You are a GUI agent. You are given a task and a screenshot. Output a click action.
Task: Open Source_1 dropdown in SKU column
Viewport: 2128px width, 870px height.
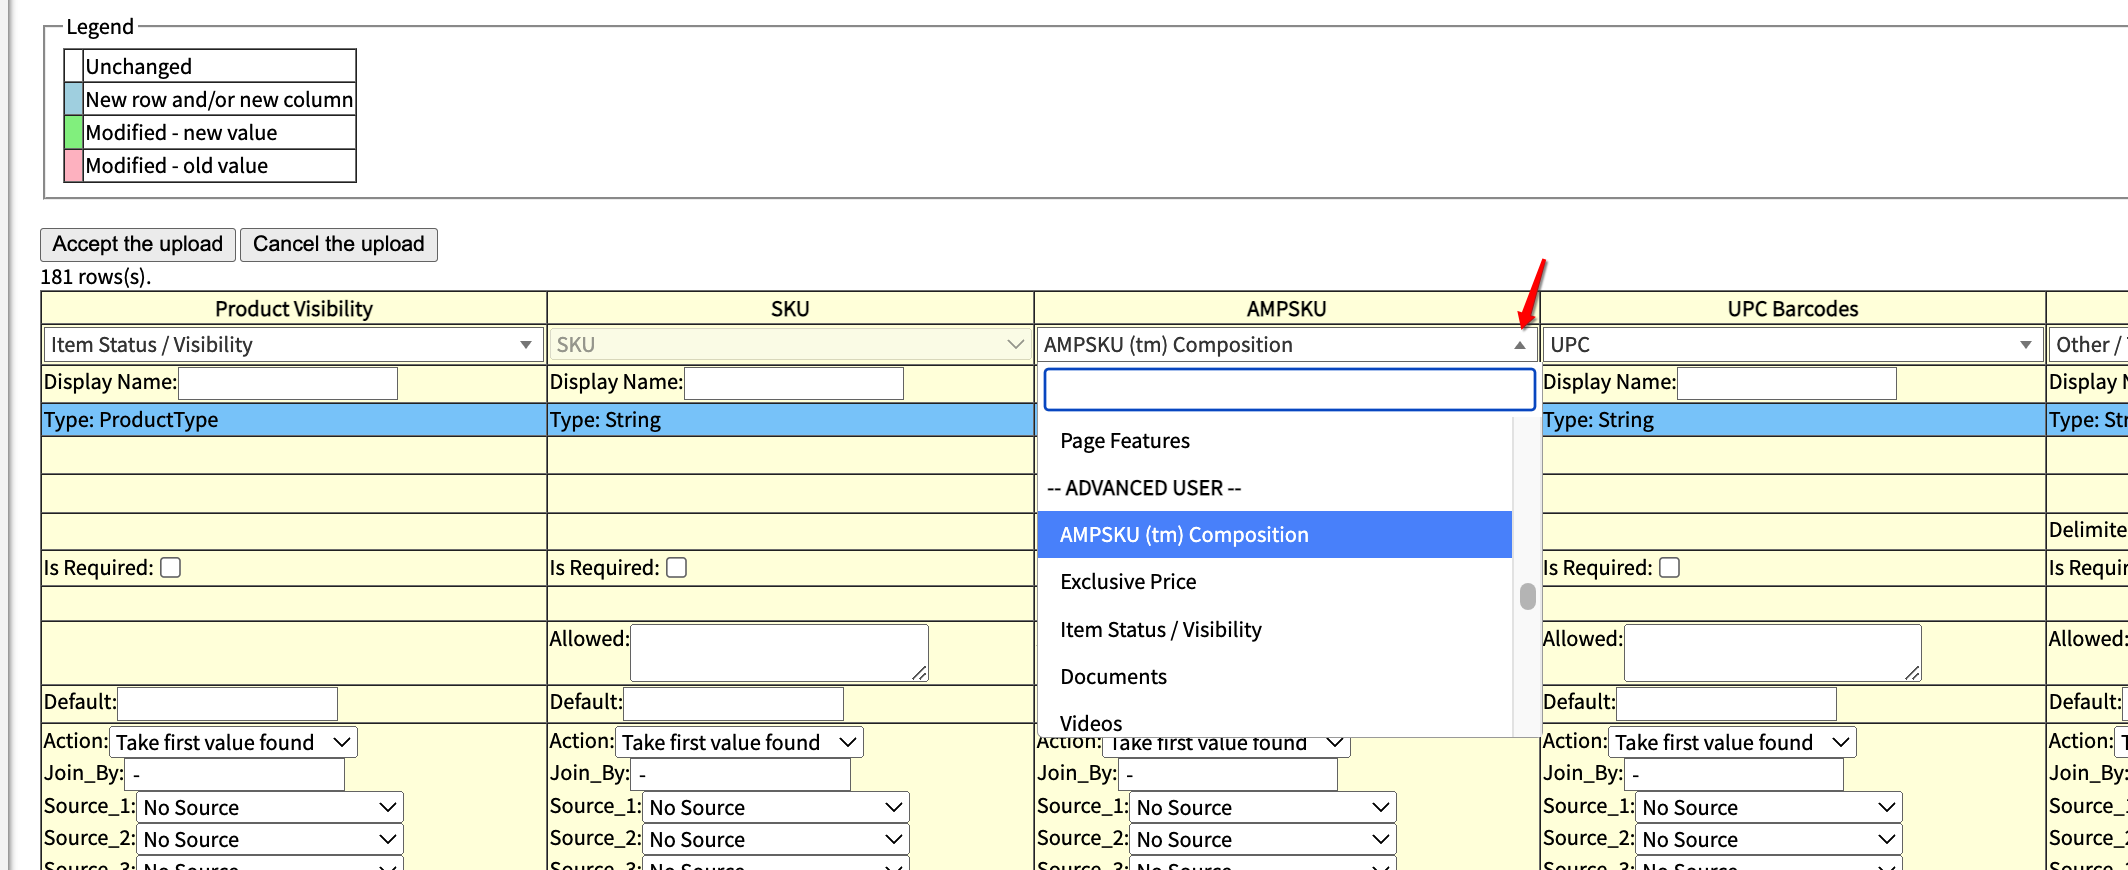(x=776, y=807)
